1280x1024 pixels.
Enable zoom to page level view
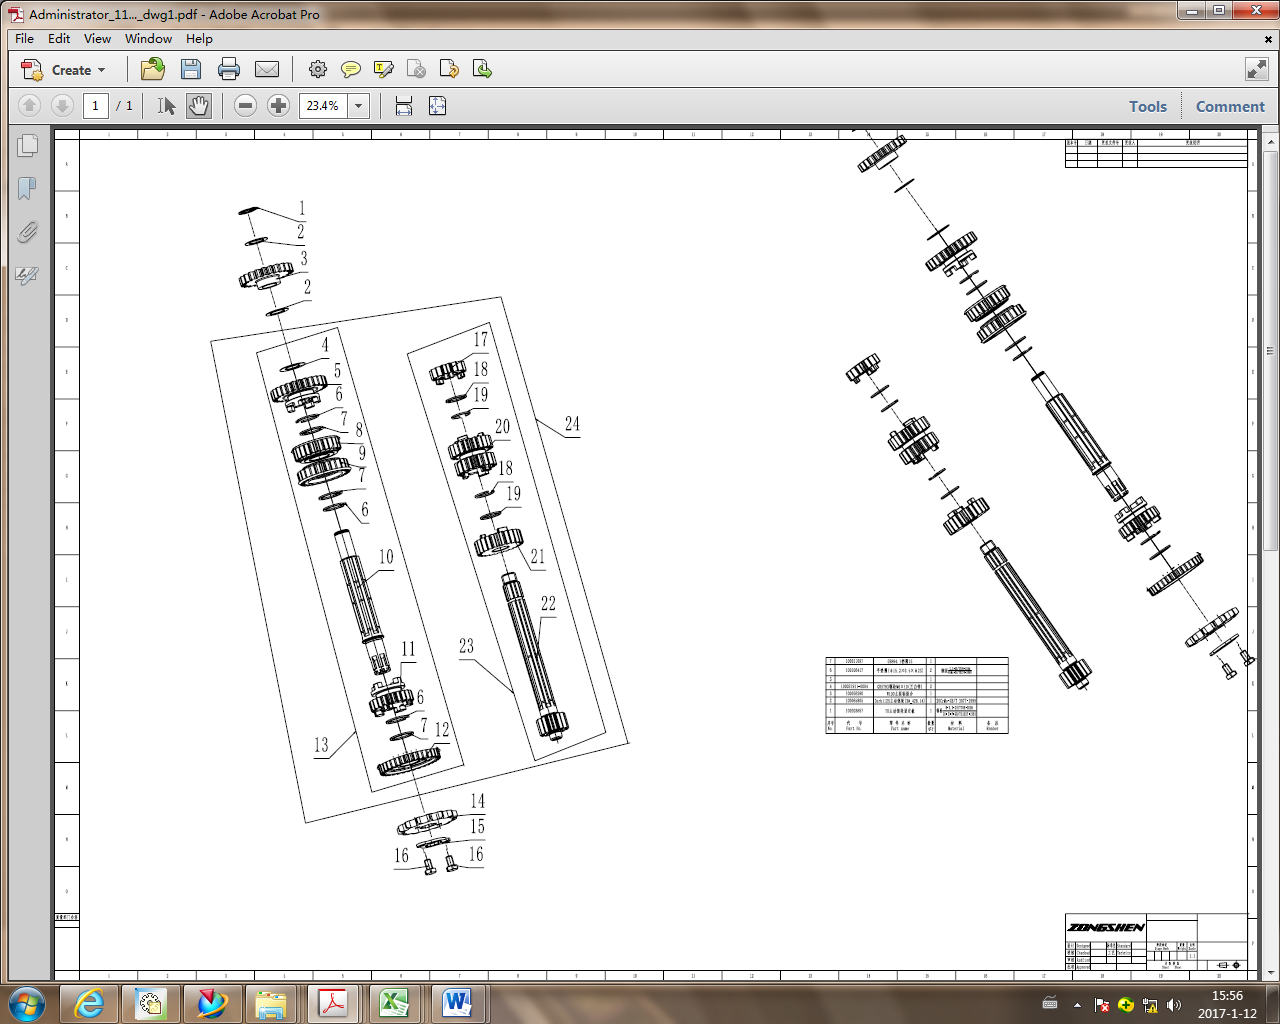click(x=437, y=105)
